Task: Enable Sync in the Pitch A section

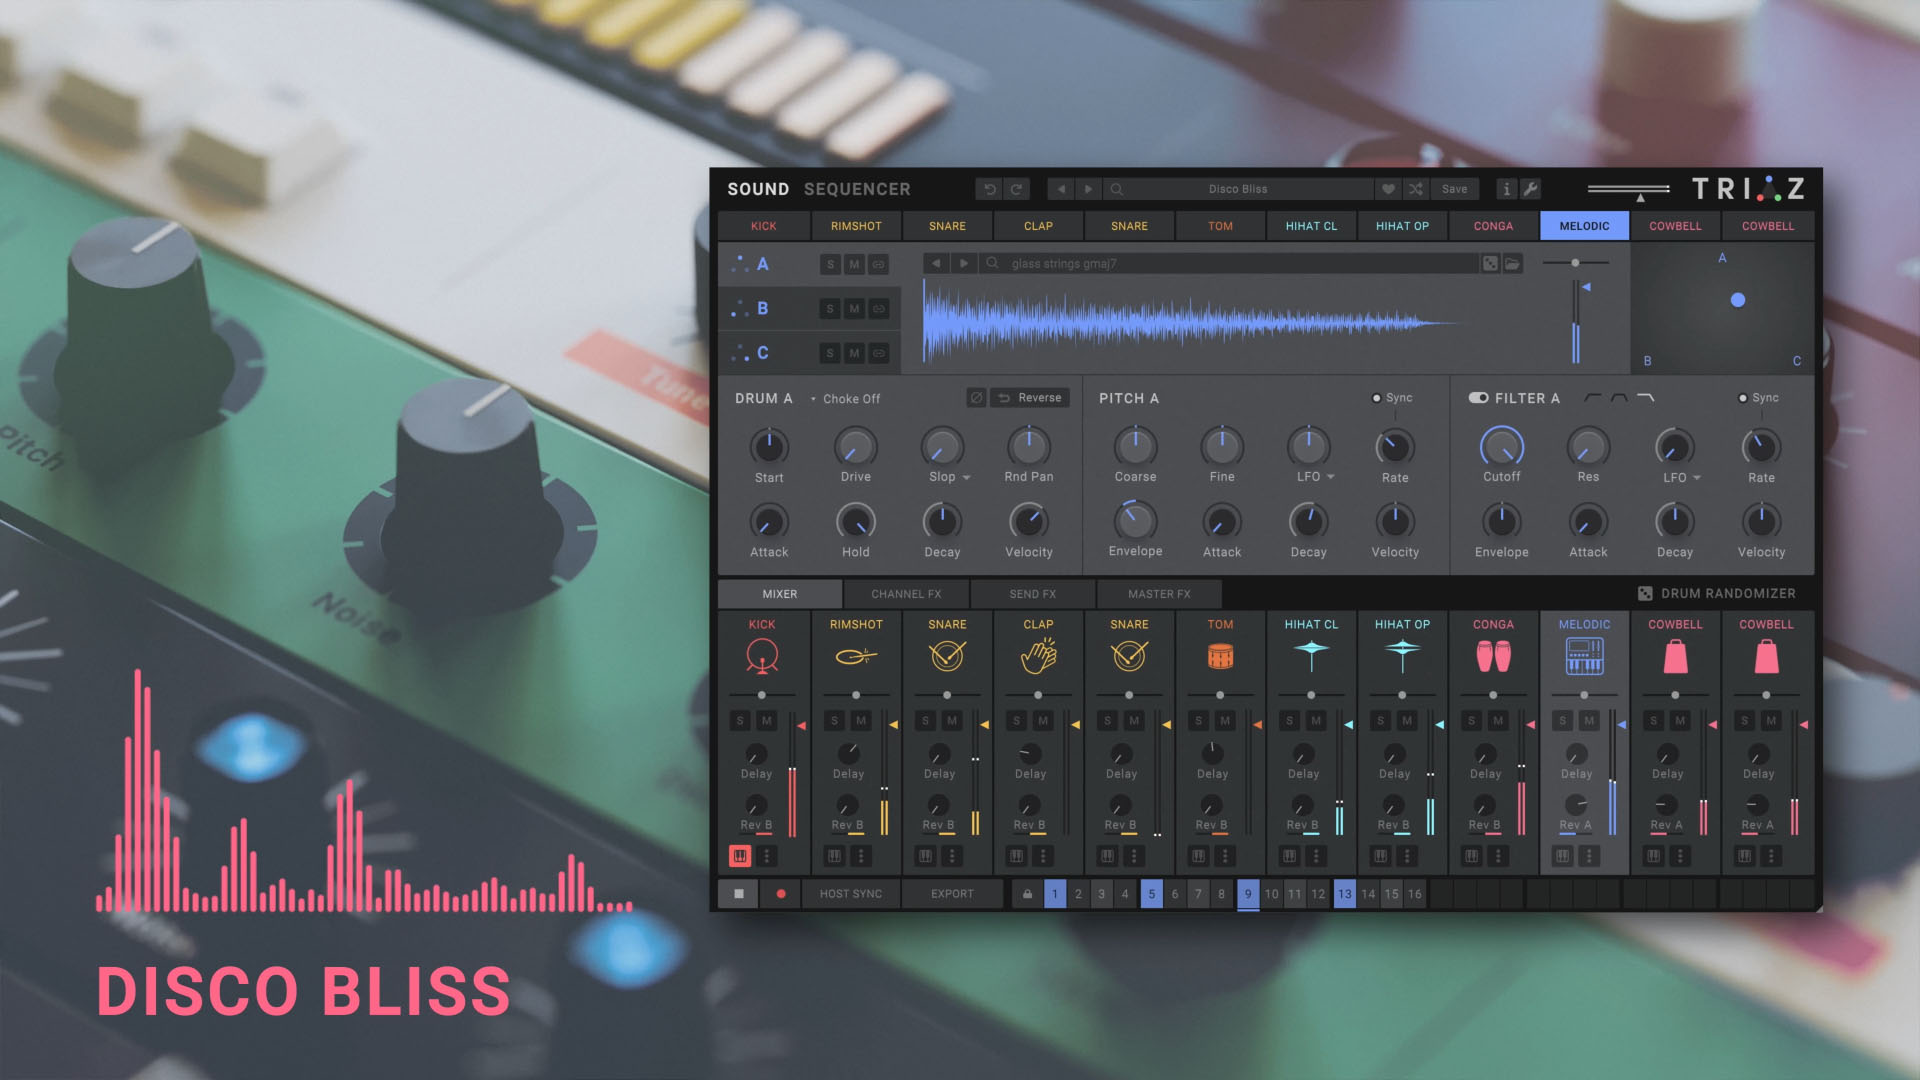Action: (1377, 398)
